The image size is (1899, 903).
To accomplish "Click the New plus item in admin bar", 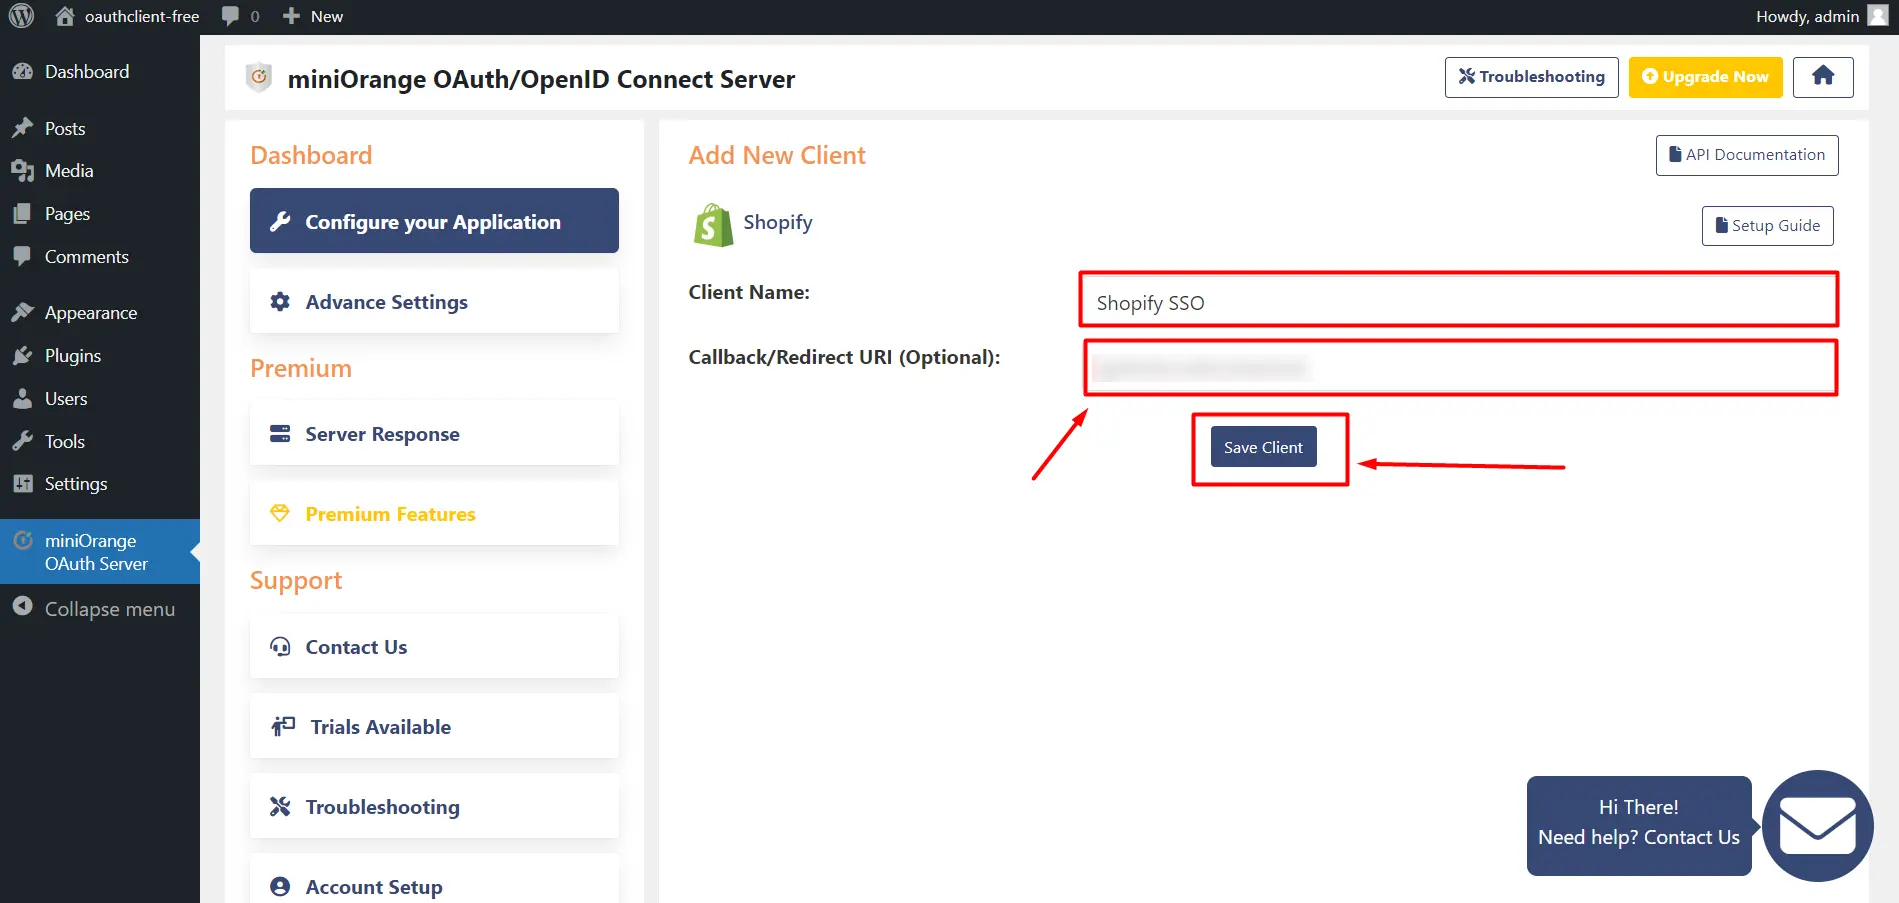I will [313, 16].
